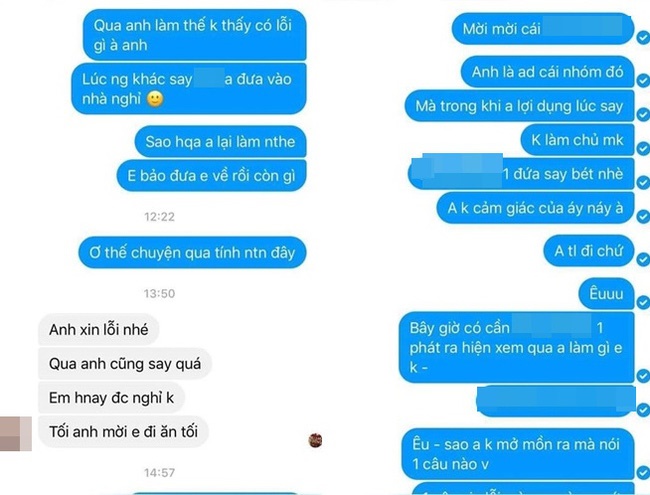Select the "Êu - sao a k mở mồn ra" message

518,454
